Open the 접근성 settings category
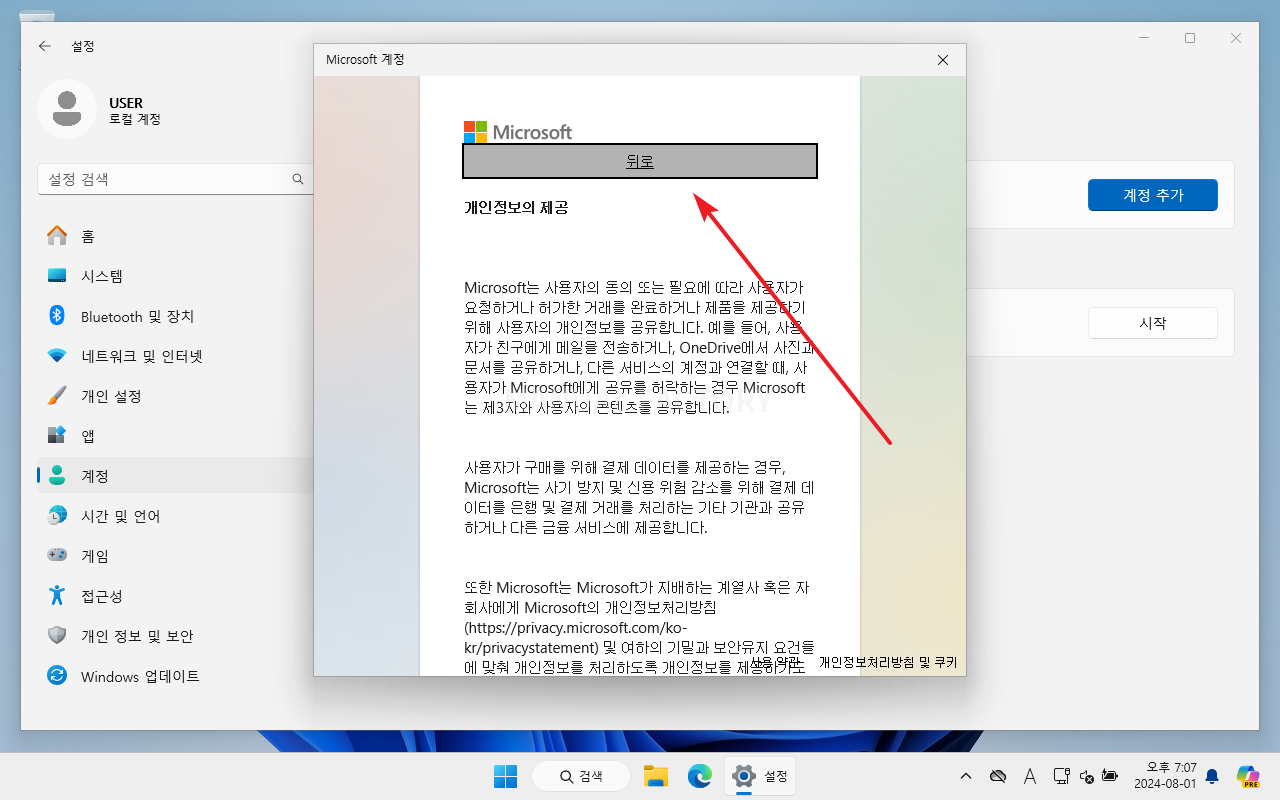 pos(176,596)
